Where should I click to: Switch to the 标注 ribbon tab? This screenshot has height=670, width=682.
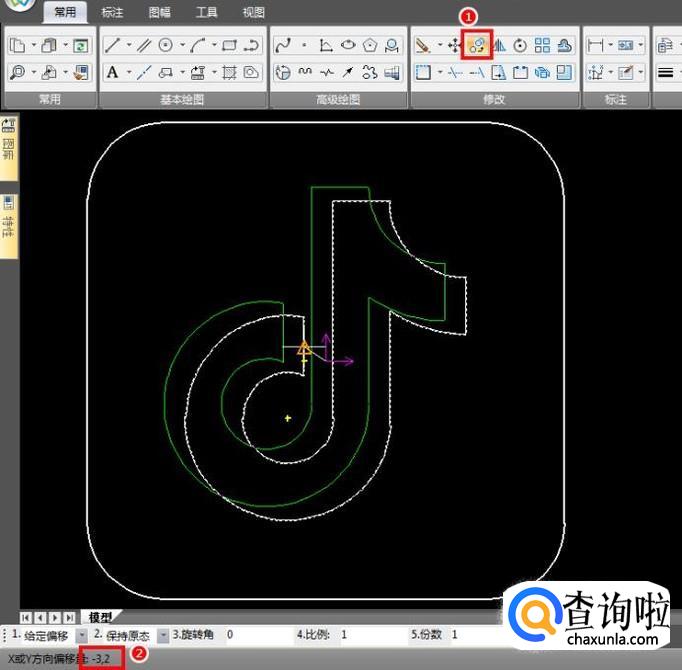pyautogui.click(x=113, y=13)
